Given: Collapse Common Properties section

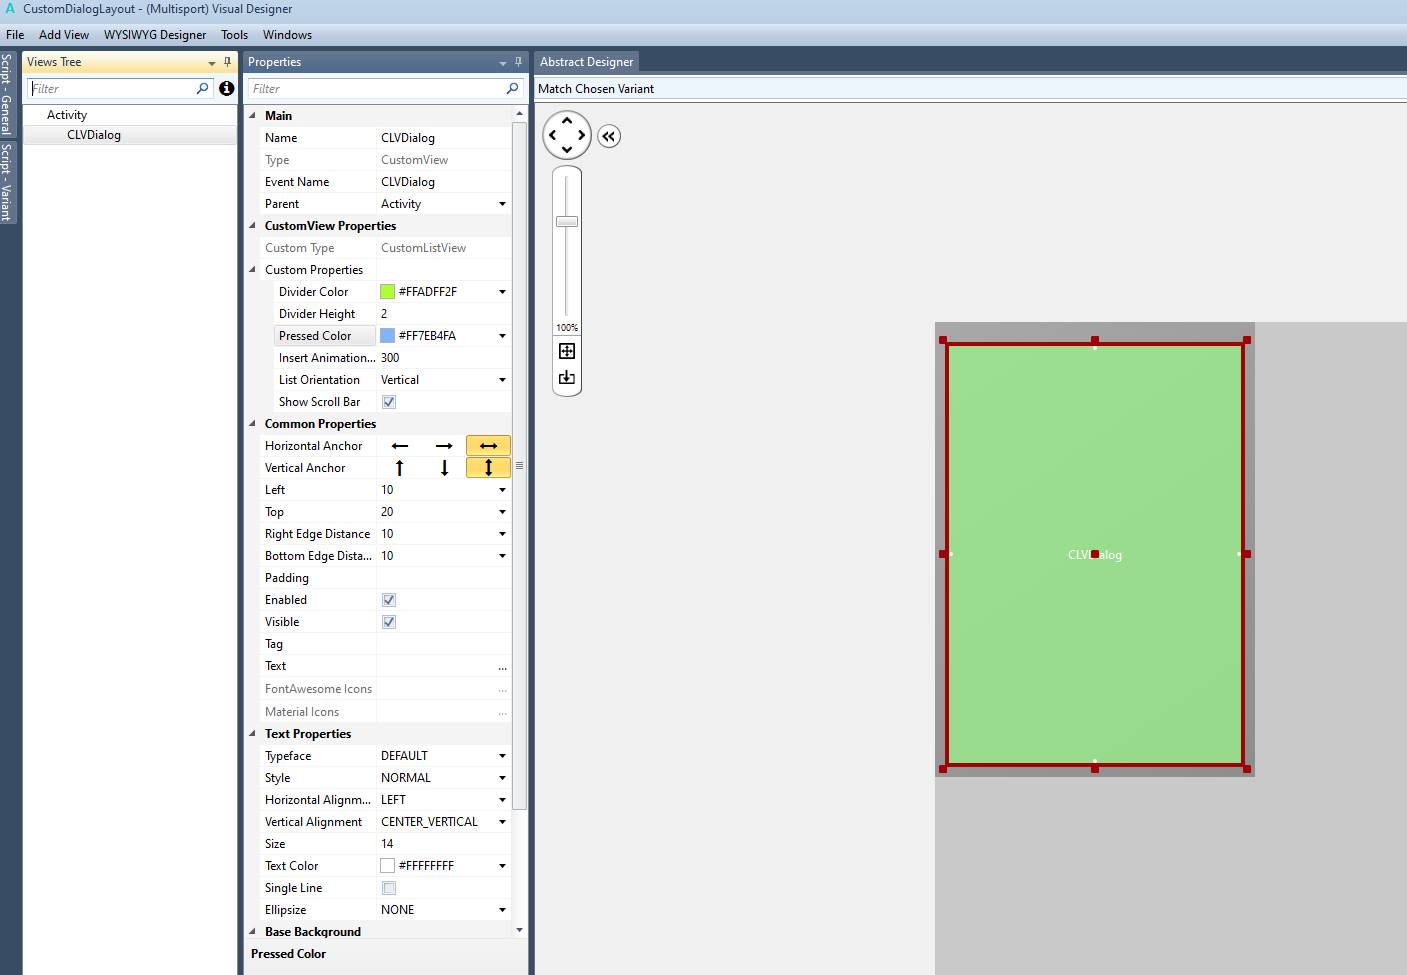Looking at the screenshot, I should pyautogui.click(x=252, y=424).
